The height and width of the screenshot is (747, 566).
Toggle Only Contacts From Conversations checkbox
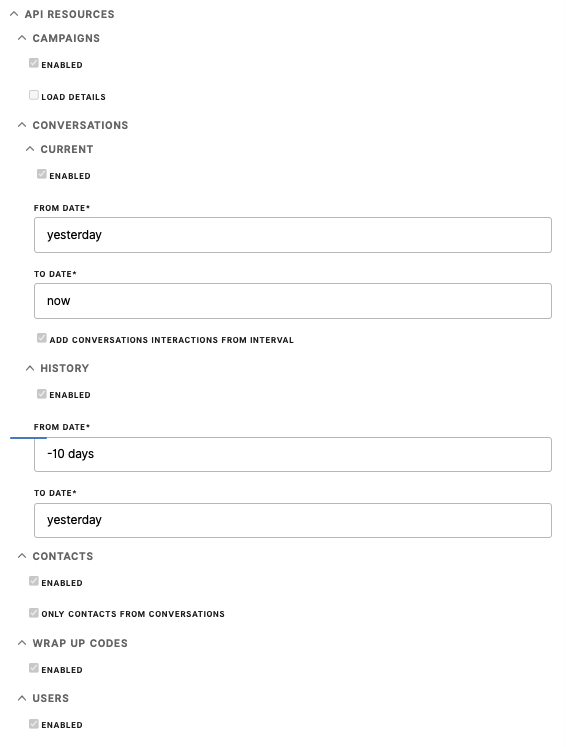[34, 612]
